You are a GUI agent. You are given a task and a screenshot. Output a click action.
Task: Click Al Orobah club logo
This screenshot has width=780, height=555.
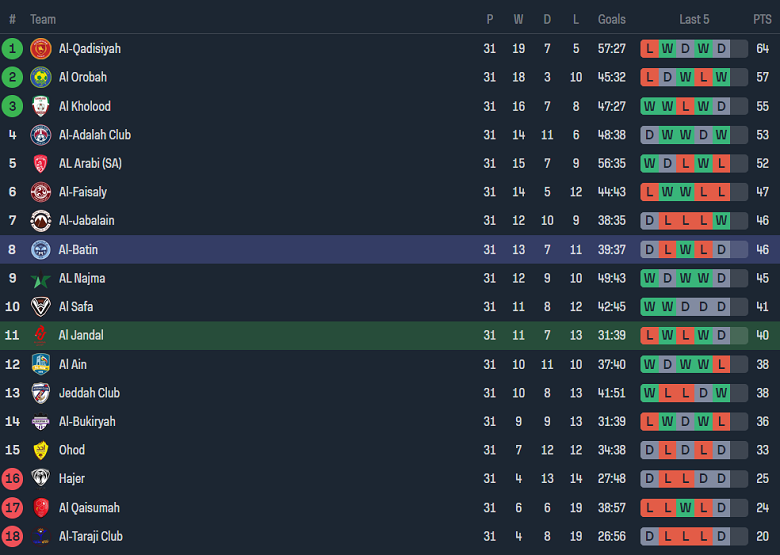click(x=41, y=77)
